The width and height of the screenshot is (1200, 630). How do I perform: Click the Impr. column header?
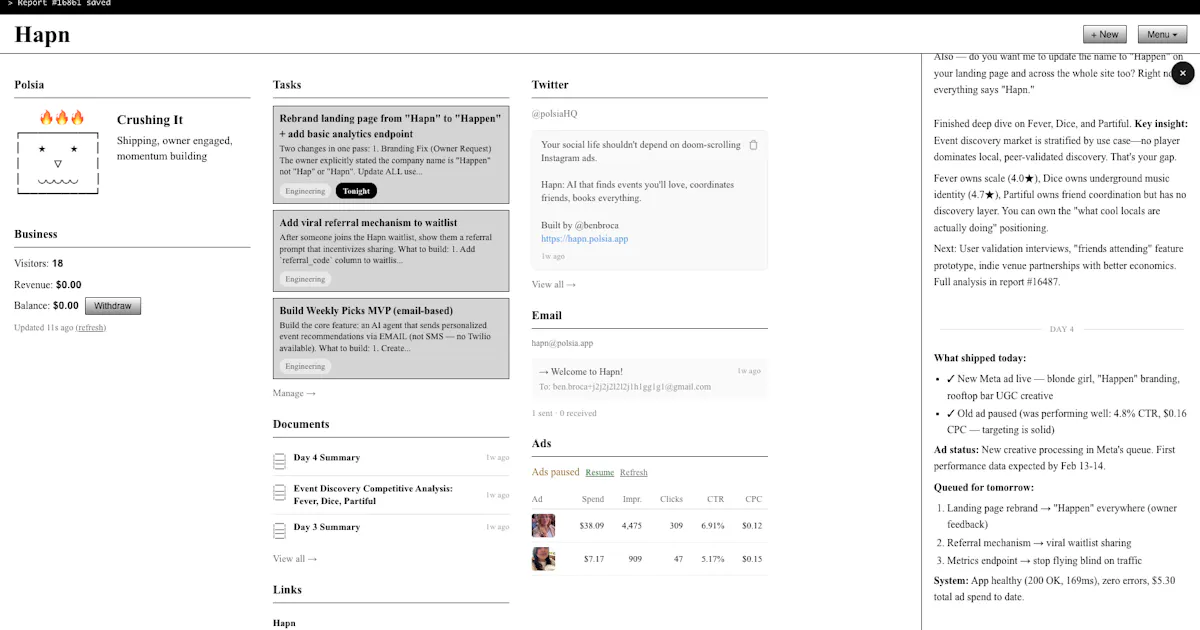click(632, 499)
